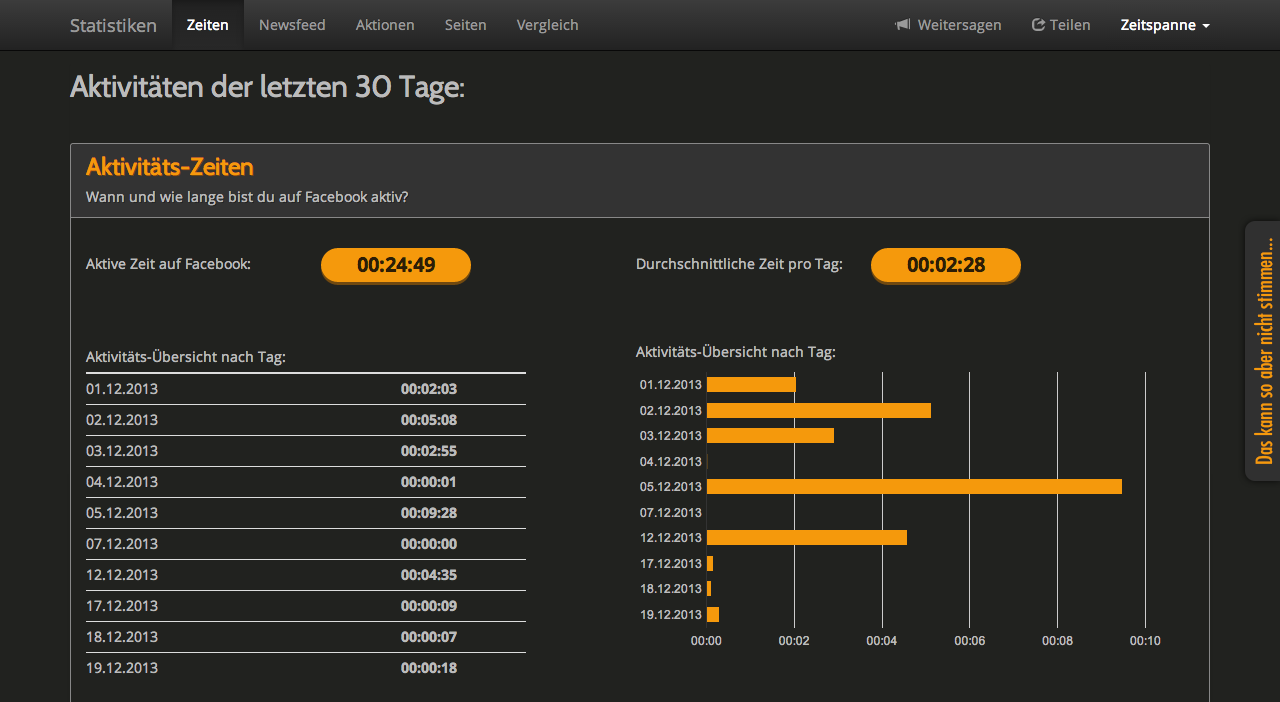Click the megaphone icon beside Weitersagen

903,25
